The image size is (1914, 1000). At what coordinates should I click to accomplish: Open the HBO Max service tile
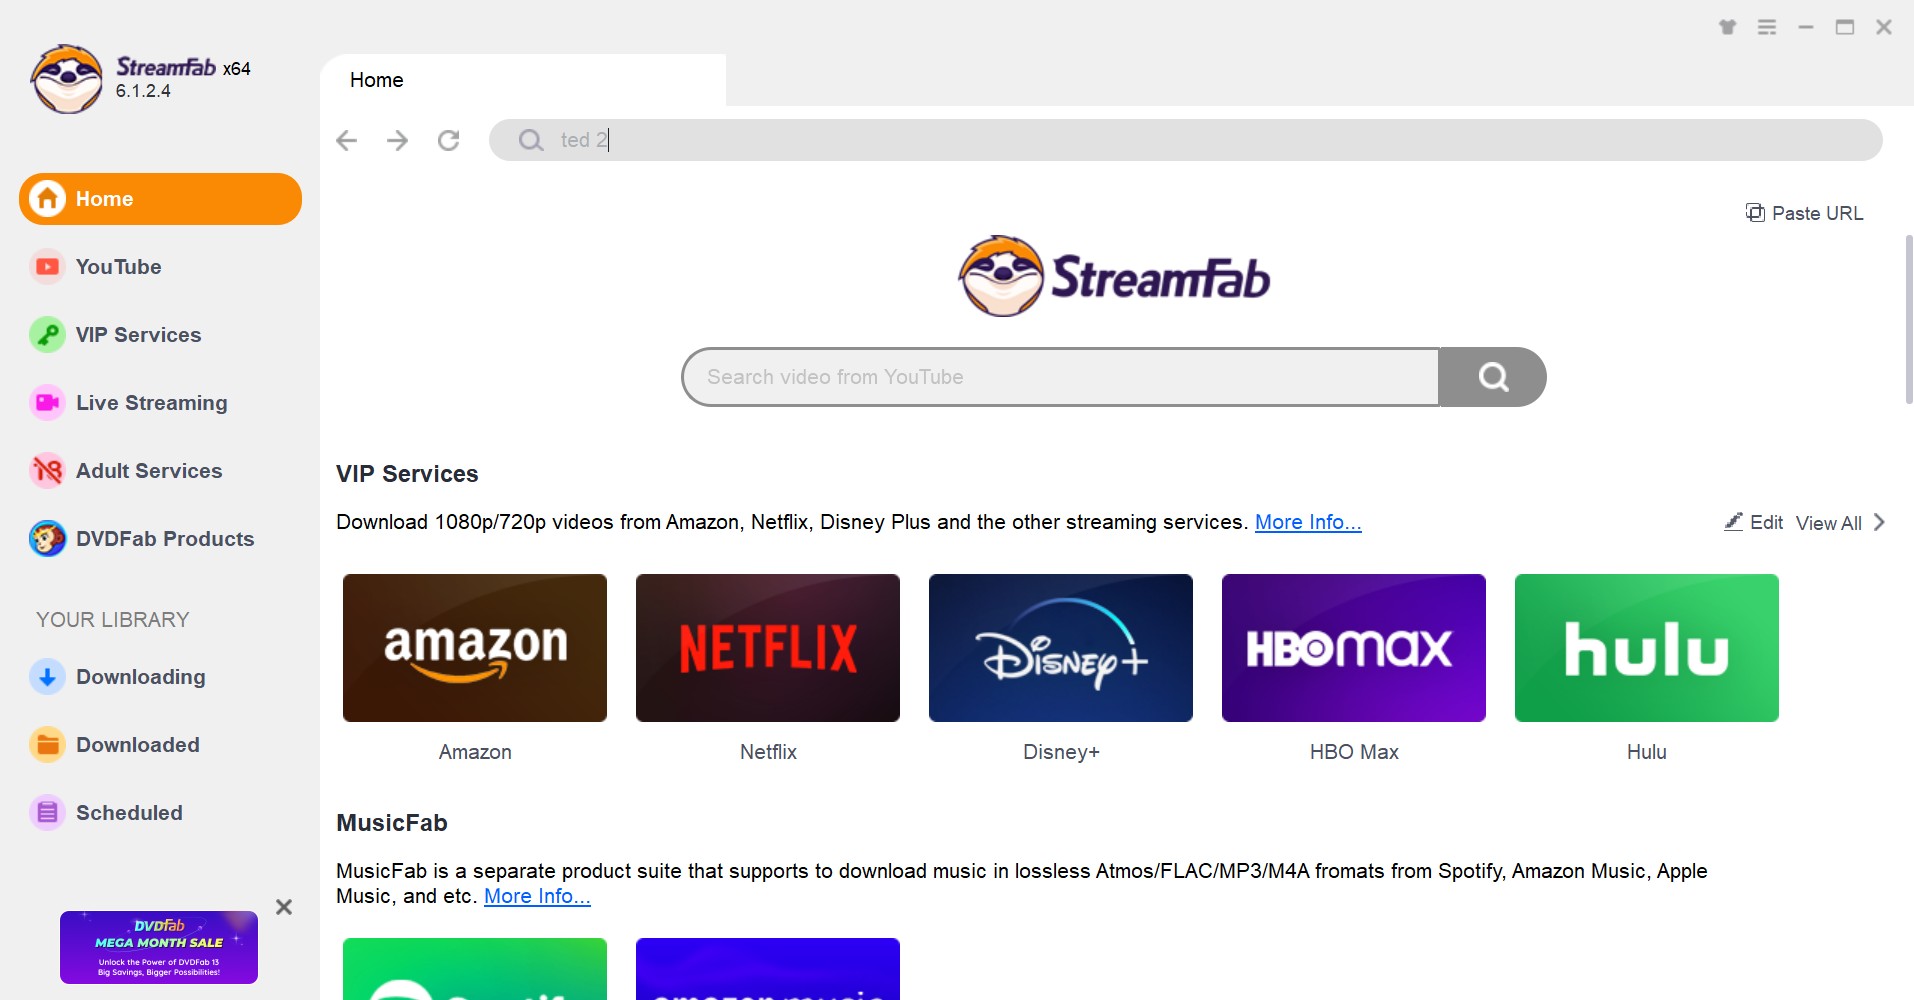click(1354, 648)
